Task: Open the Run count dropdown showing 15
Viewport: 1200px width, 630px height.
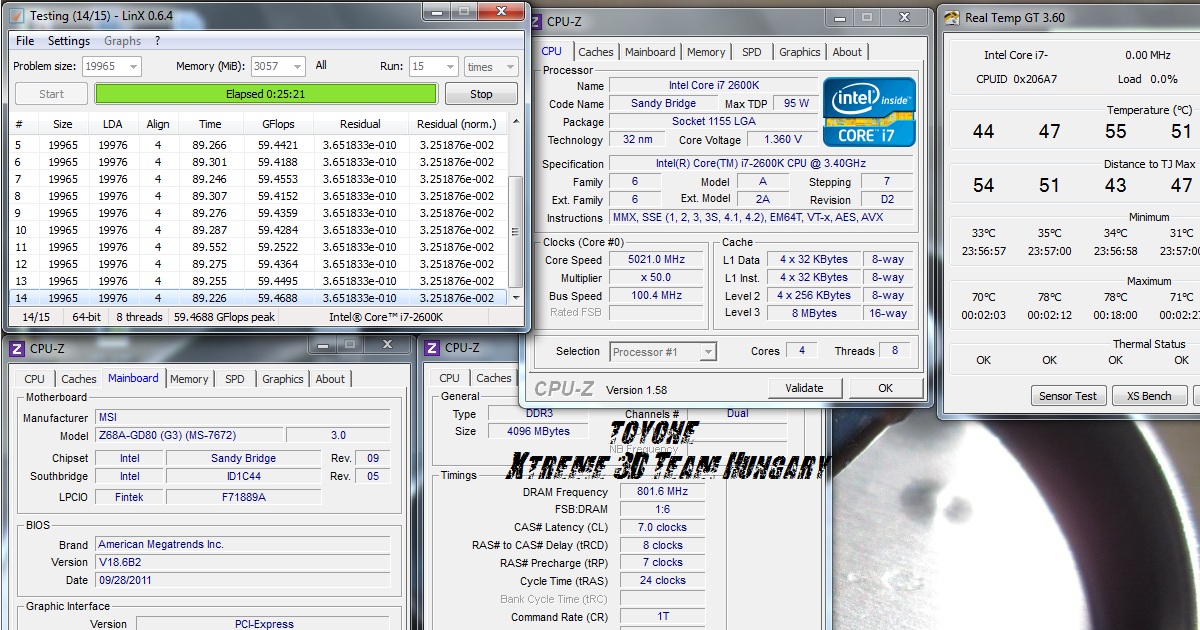Action: (x=433, y=66)
